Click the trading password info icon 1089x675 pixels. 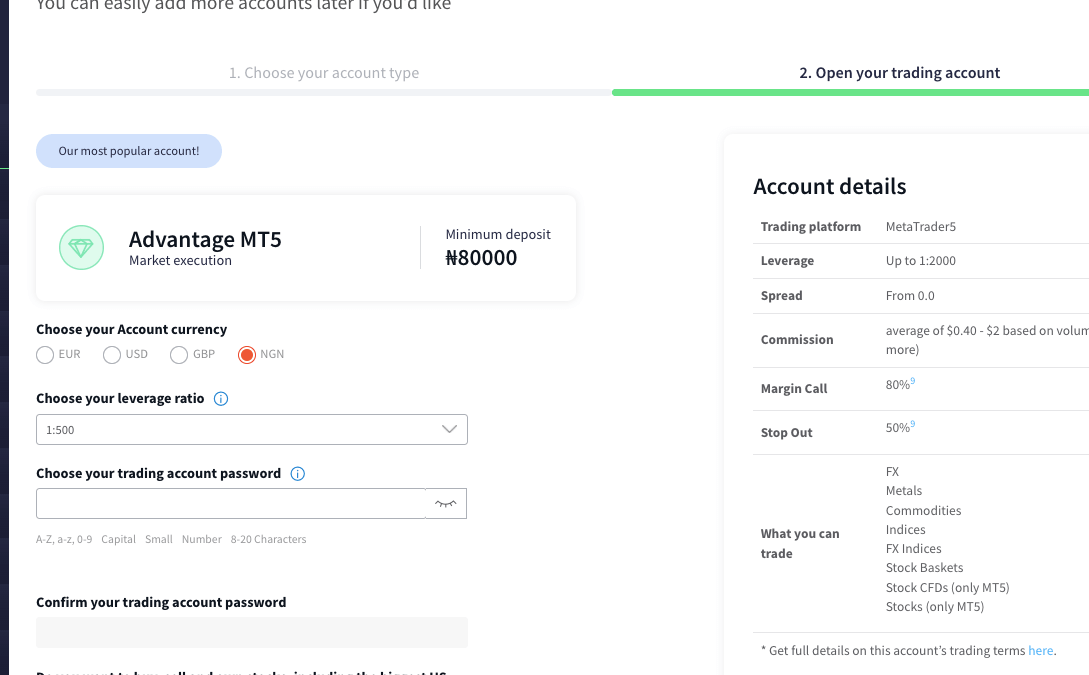[x=297, y=474]
